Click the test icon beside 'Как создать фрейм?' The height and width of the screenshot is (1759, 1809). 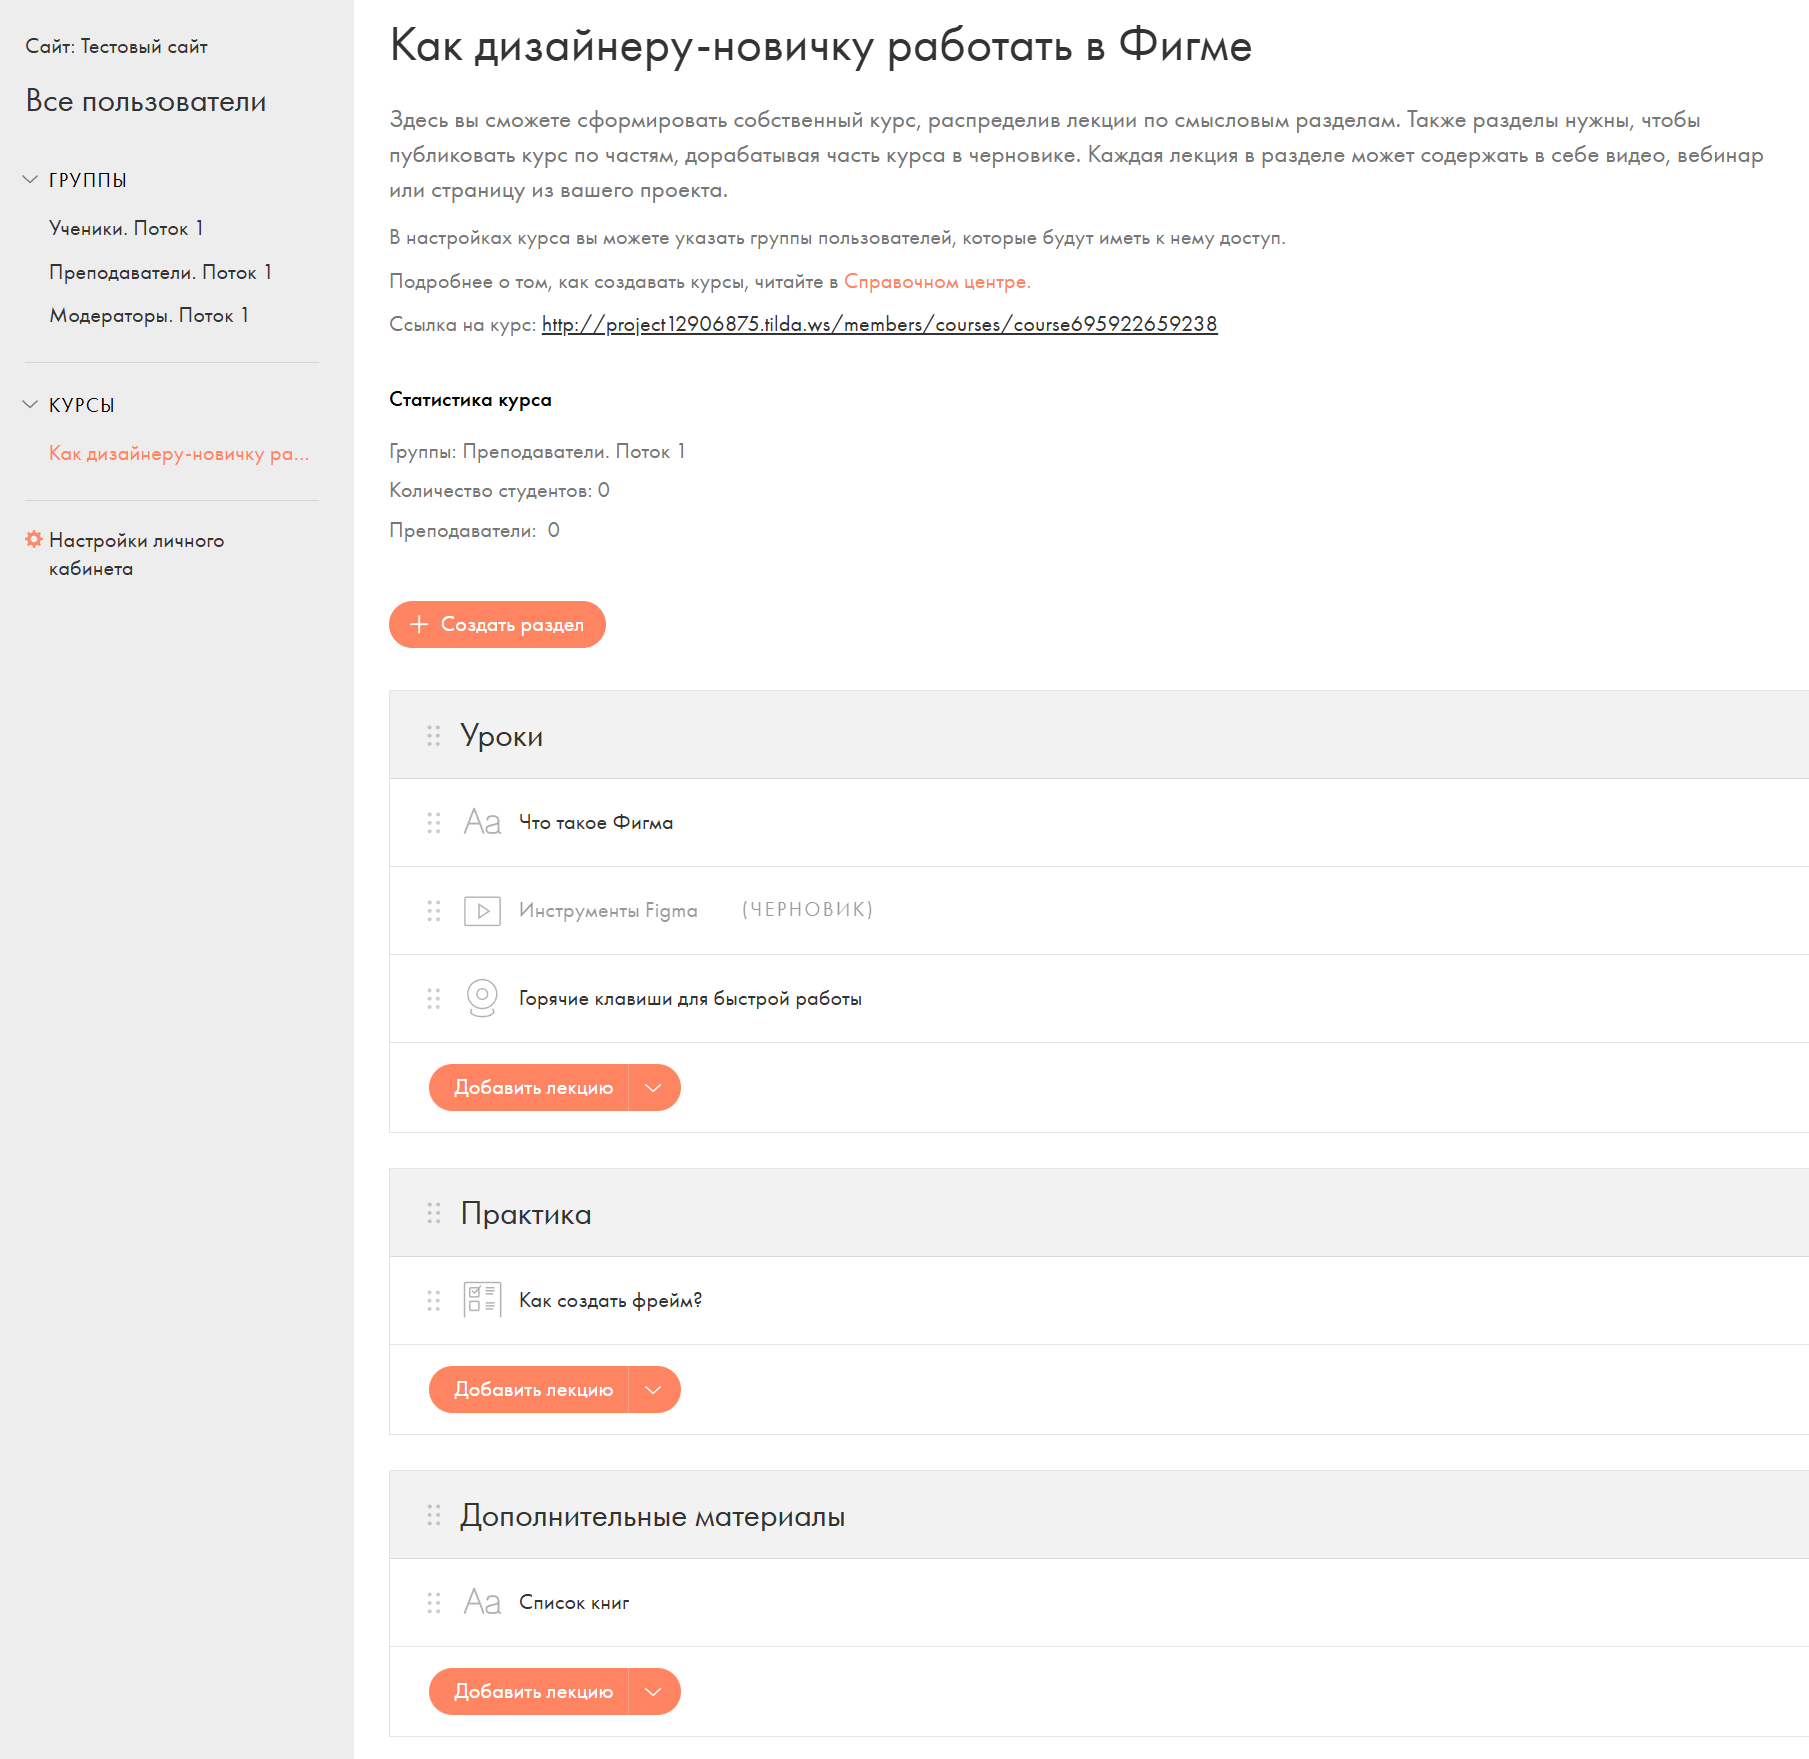(482, 1300)
